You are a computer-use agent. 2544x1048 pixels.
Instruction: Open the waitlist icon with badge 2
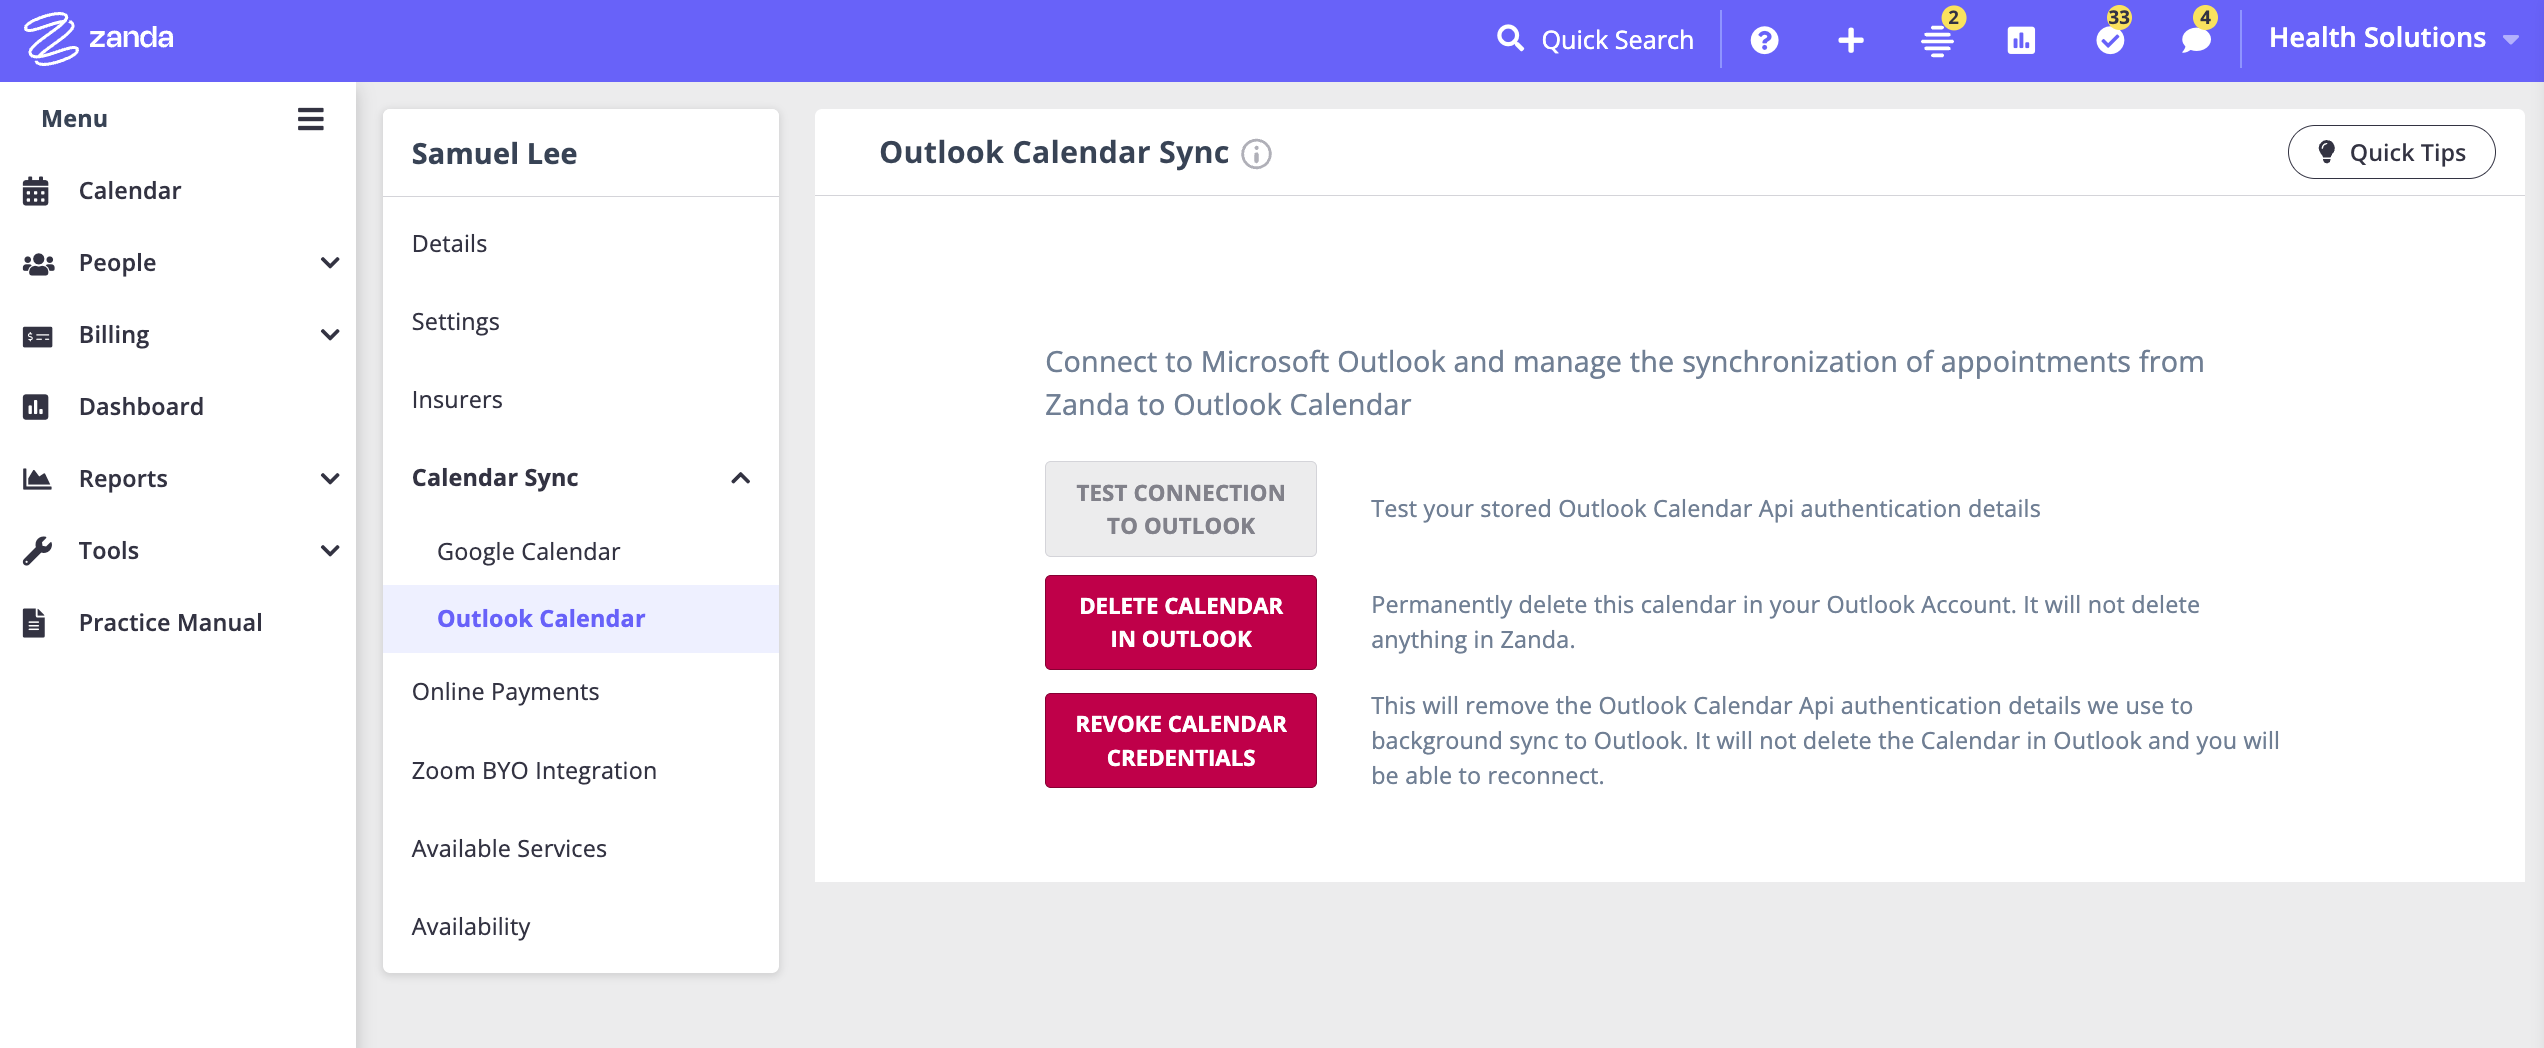[x=1937, y=40]
